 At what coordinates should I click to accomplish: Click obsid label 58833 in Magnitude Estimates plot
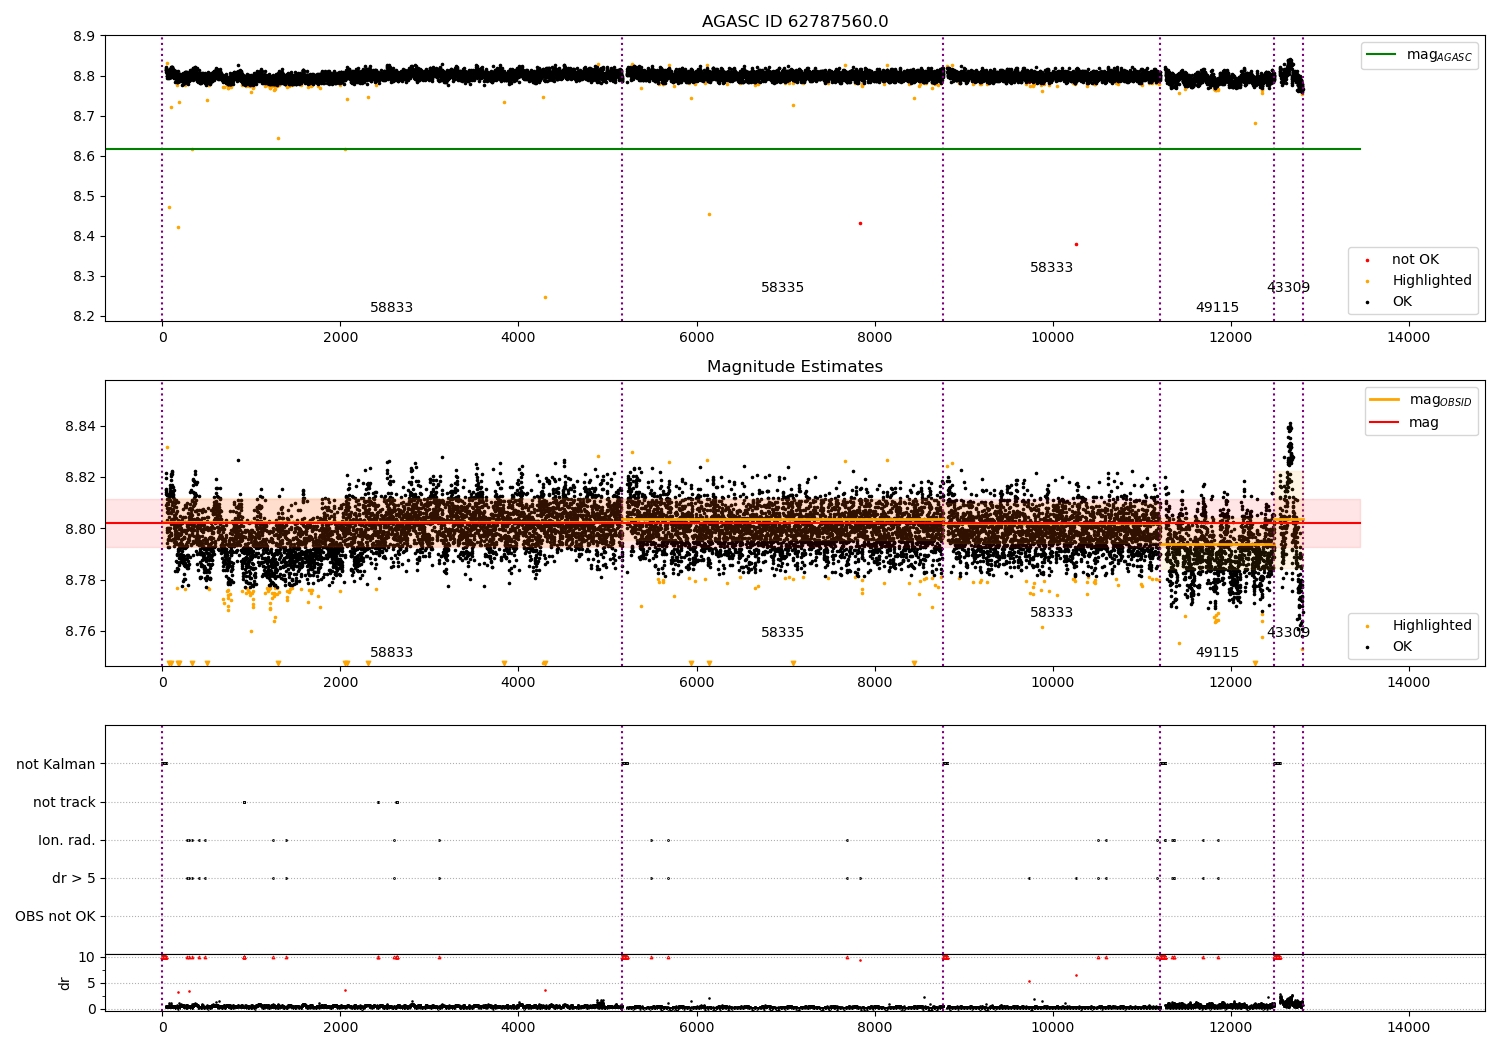tap(391, 653)
